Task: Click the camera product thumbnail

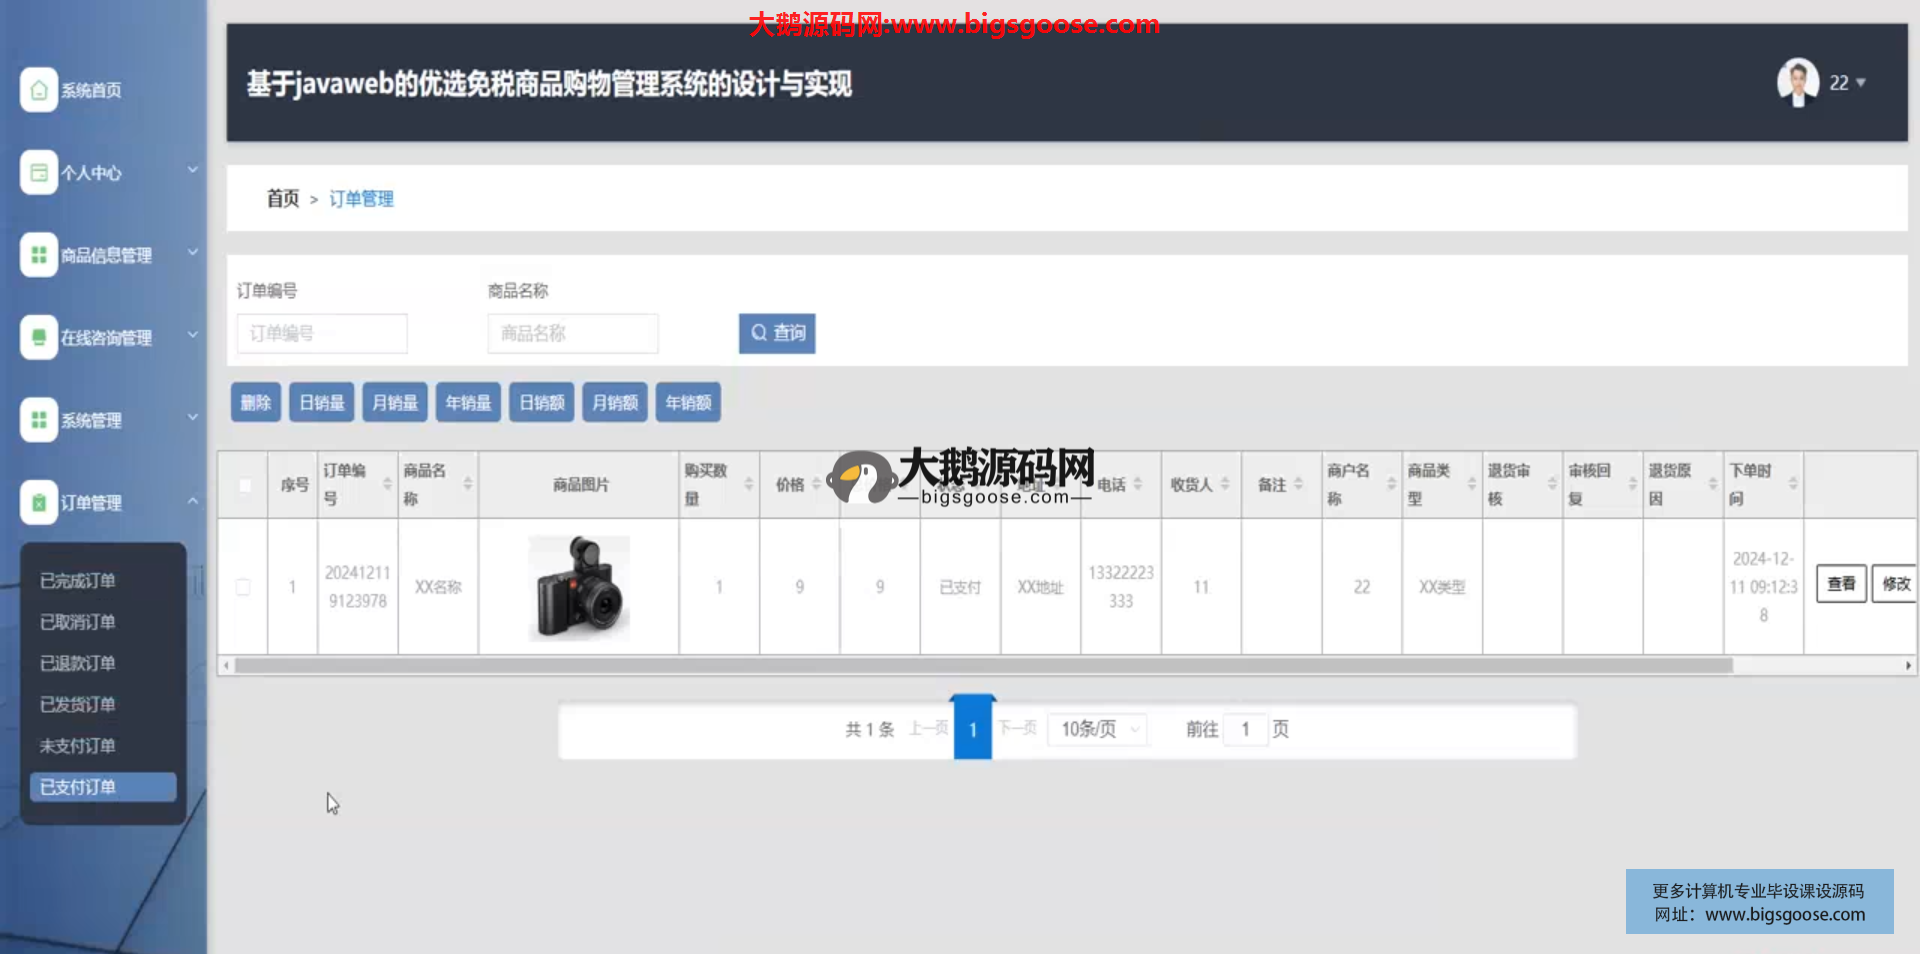Action: coord(579,587)
